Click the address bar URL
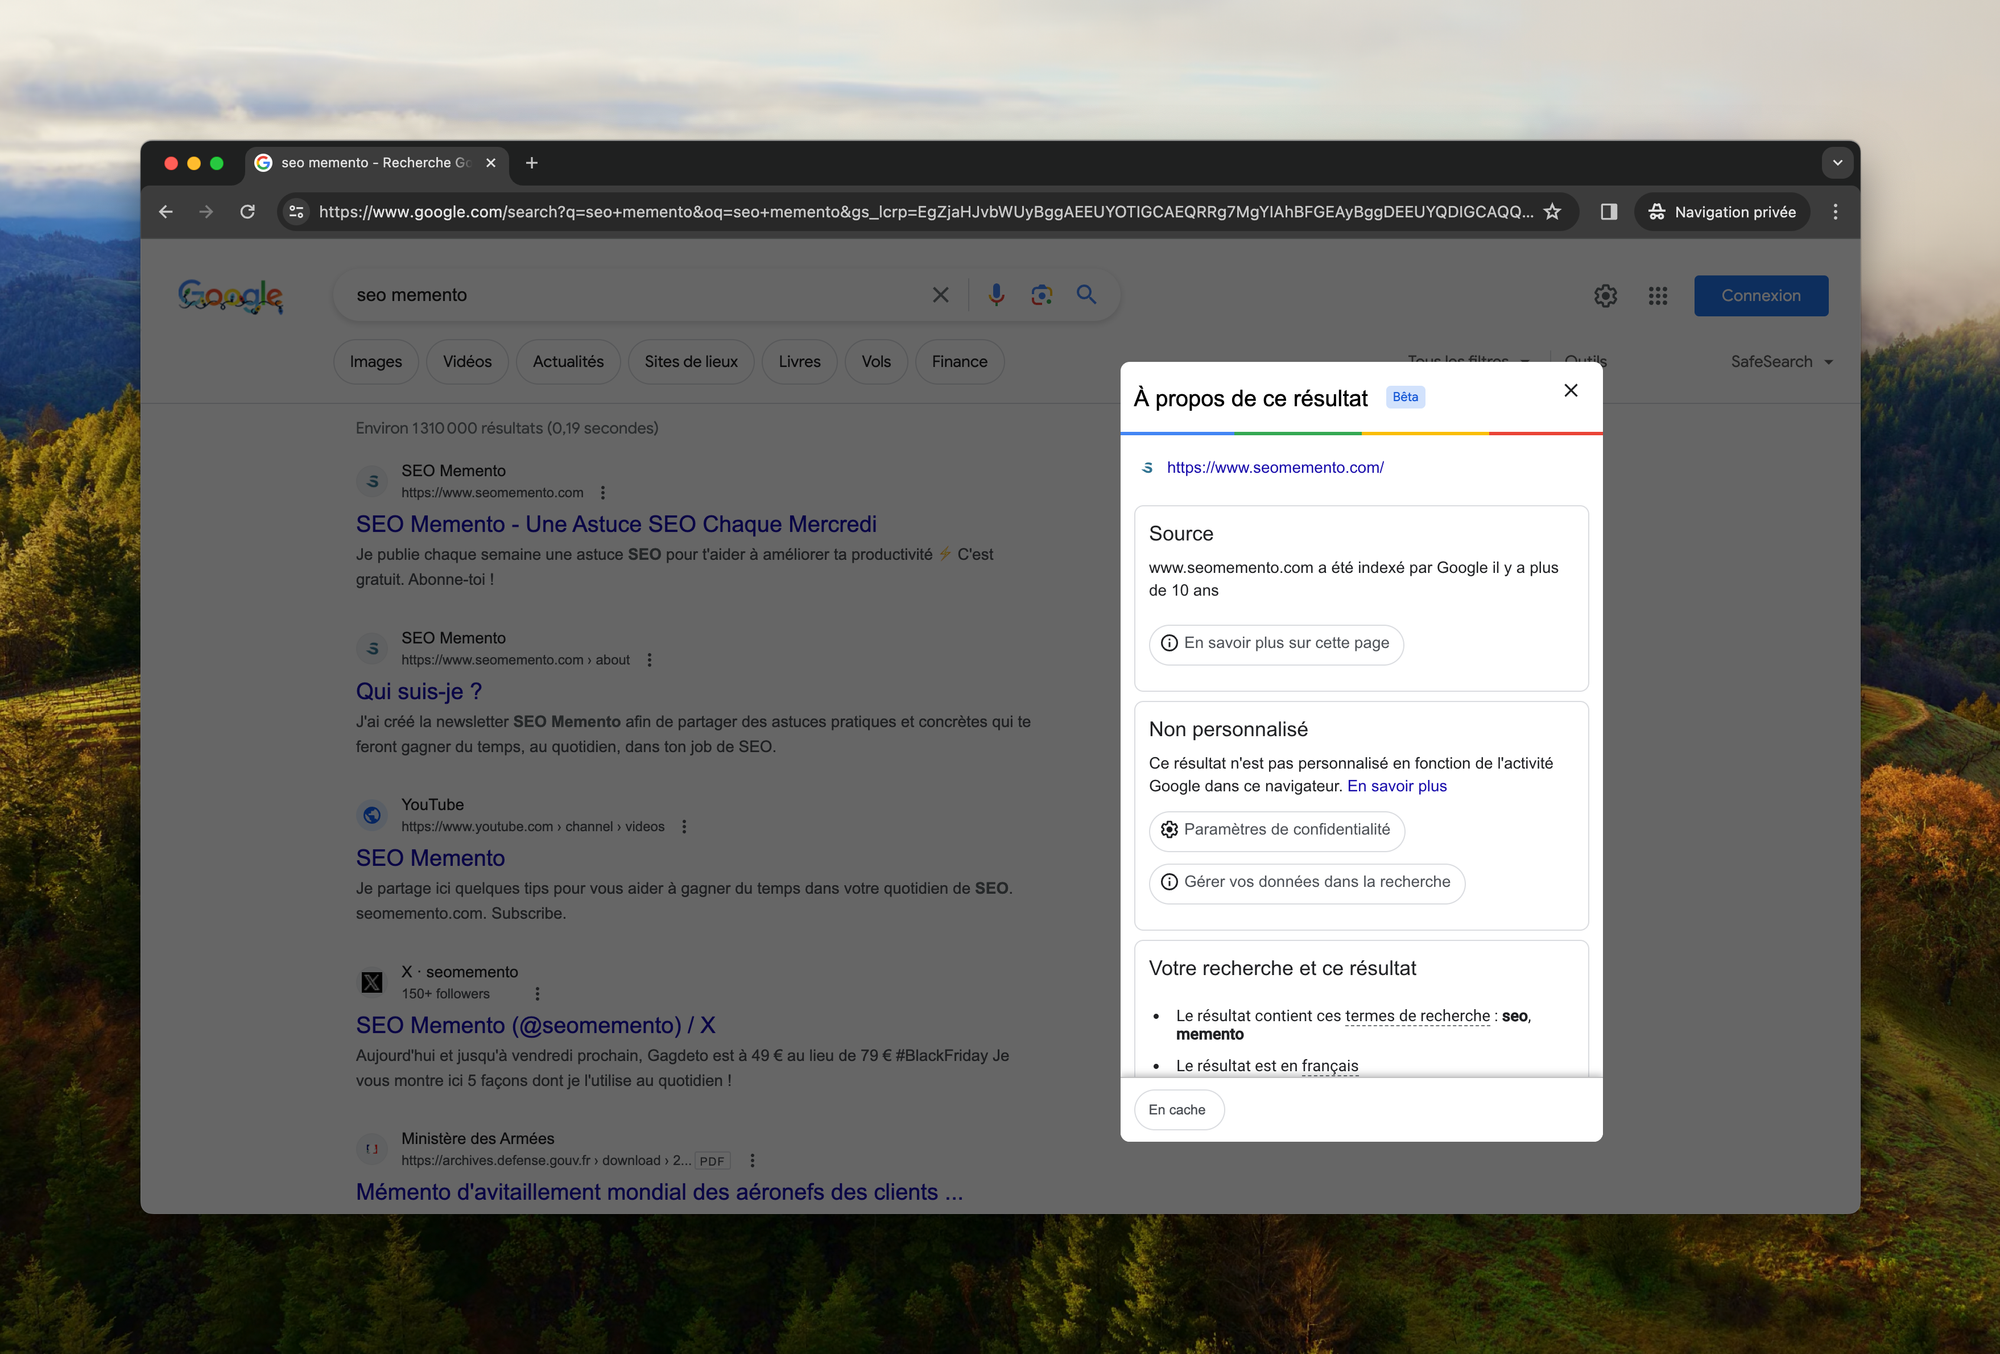The height and width of the screenshot is (1354, 2000). [x=925, y=212]
